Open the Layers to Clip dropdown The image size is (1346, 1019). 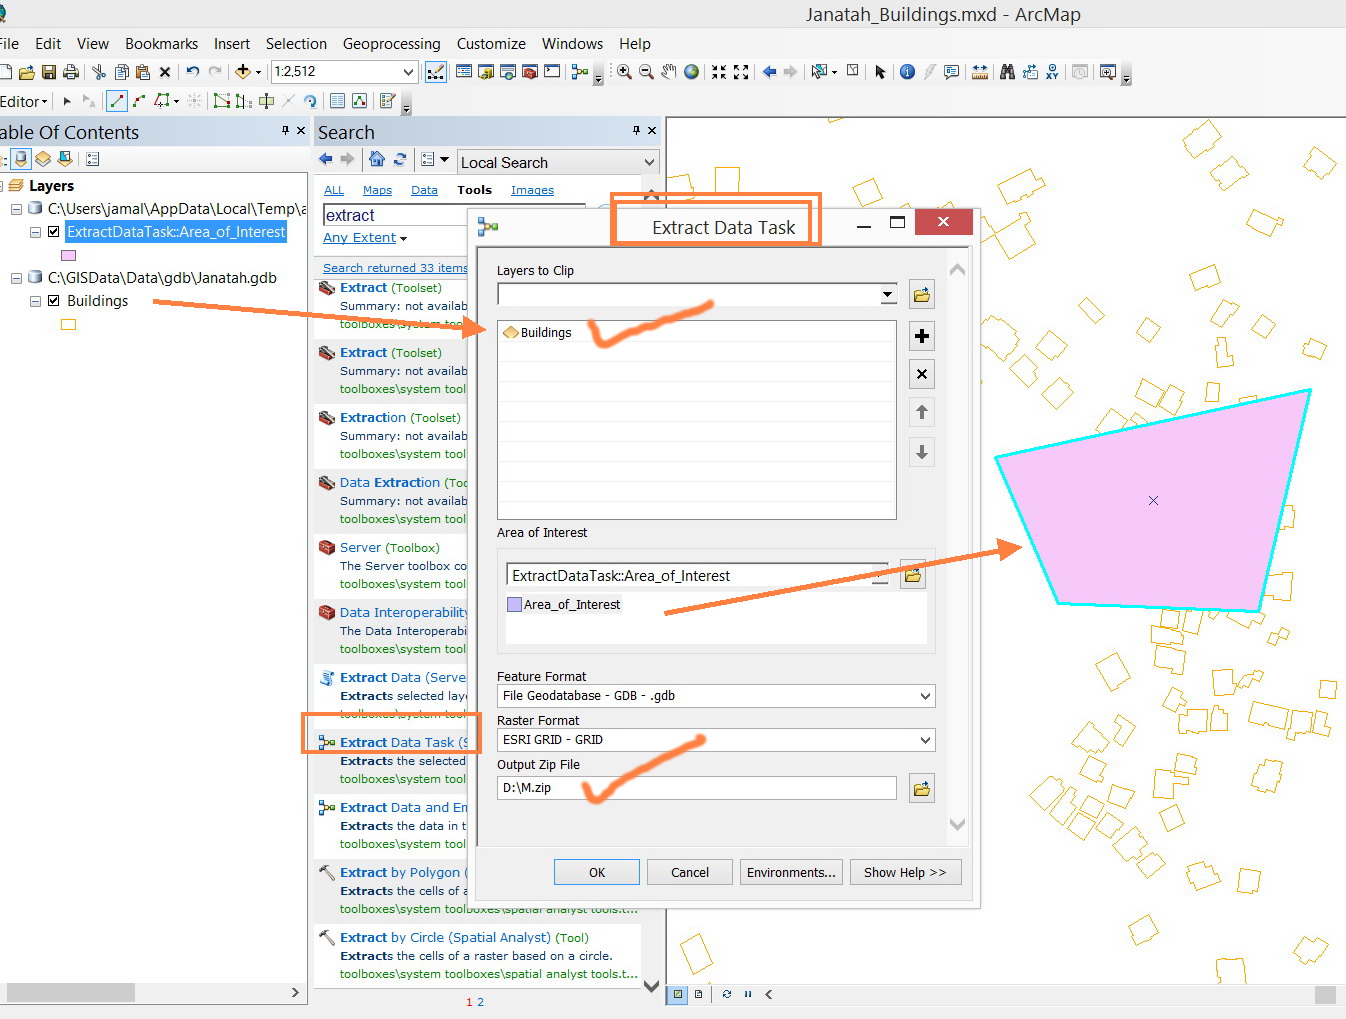coord(887,295)
